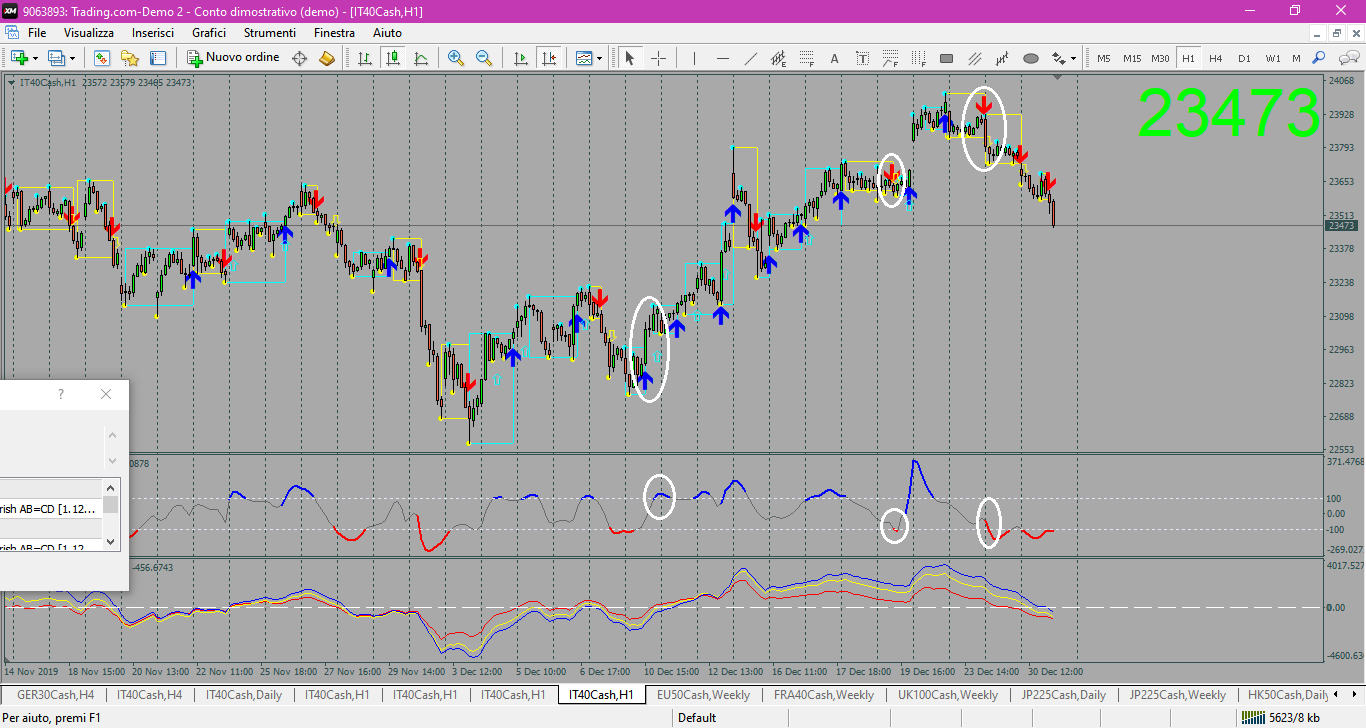Open the Aiuto menu

pos(387,33)
